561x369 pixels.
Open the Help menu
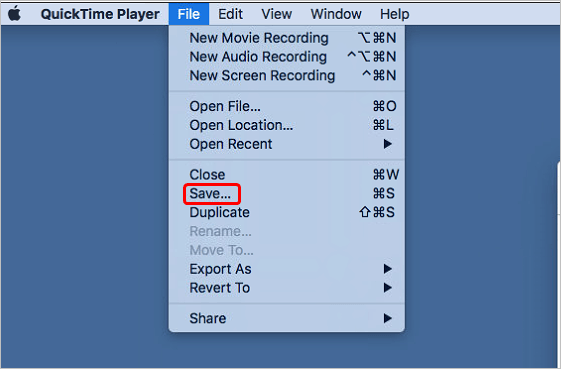[395, 14]
